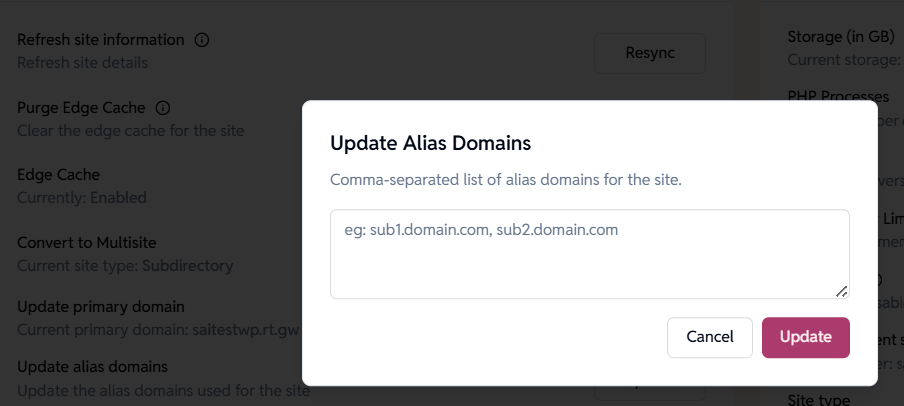The height and width of the screenshot is (406, 904).
Task: Select the Convert to Multisite label
Action: (87, 243)
